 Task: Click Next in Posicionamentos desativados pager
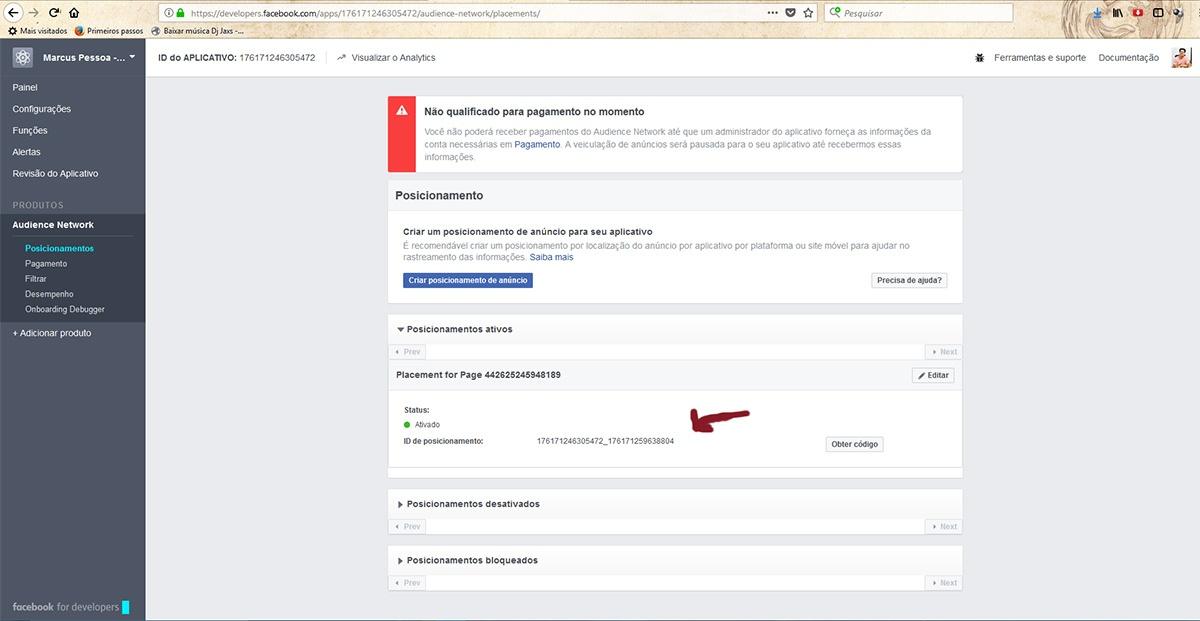tap(944, 526)
